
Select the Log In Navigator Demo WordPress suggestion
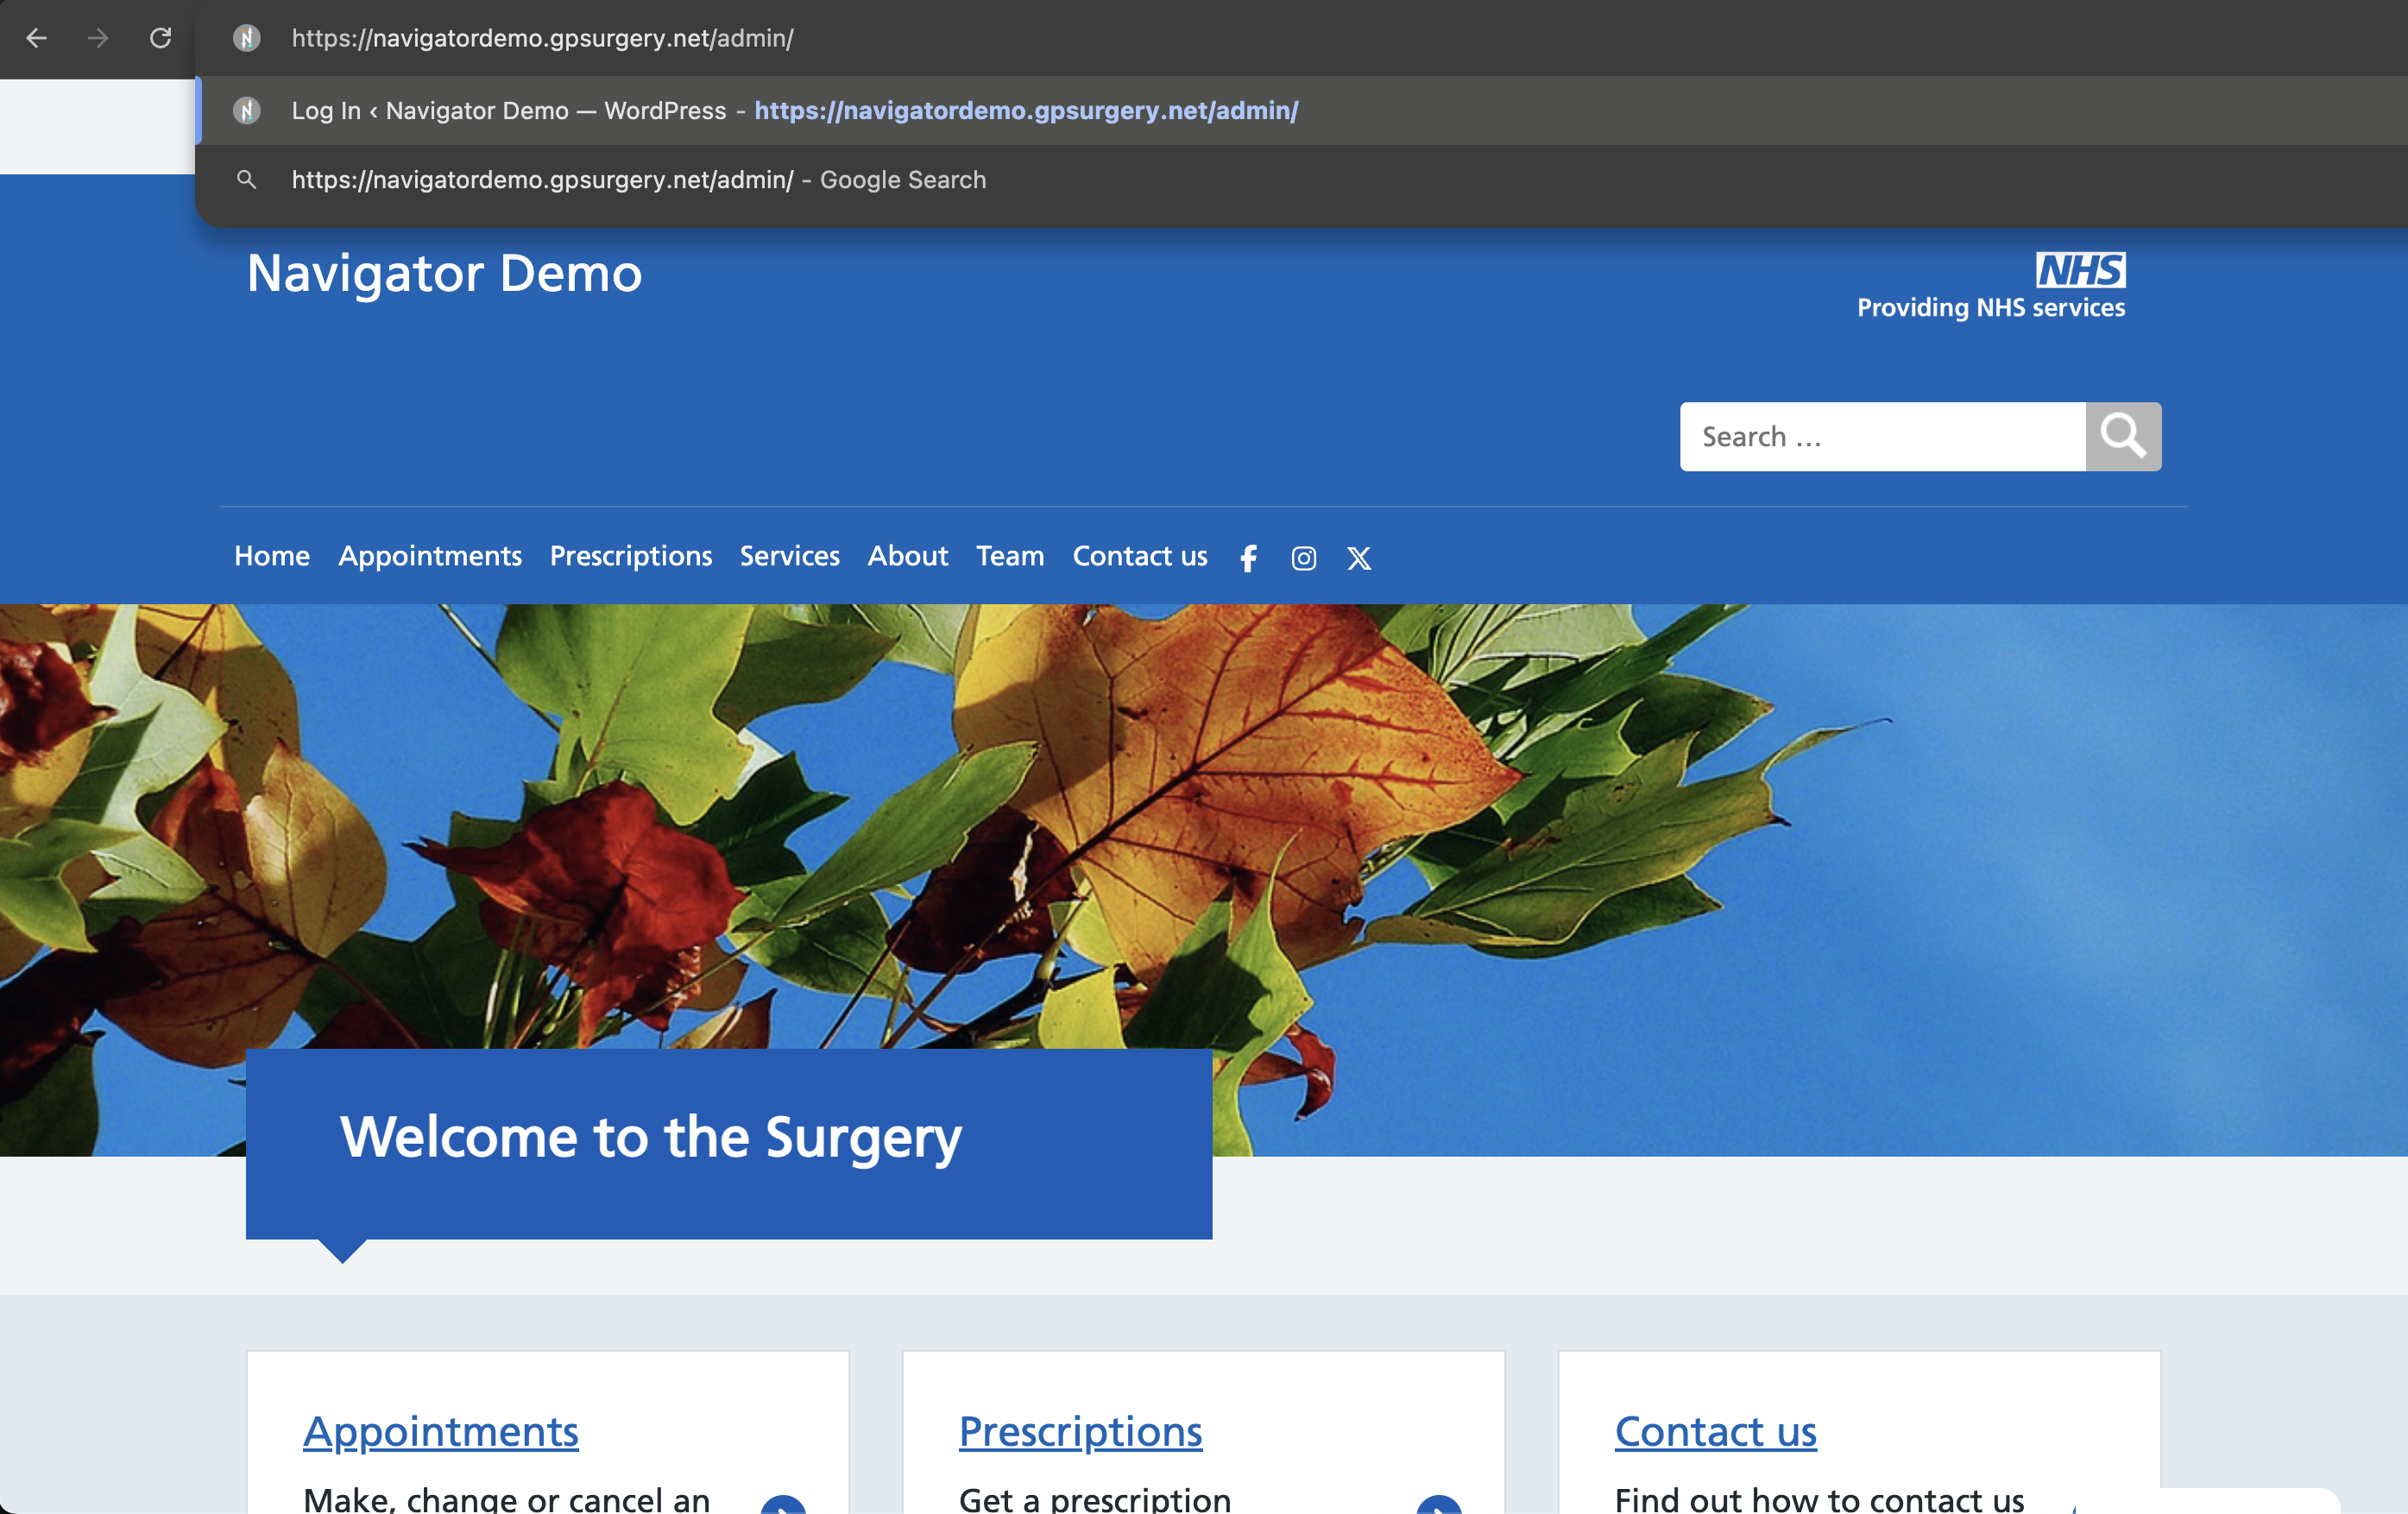1300,110
